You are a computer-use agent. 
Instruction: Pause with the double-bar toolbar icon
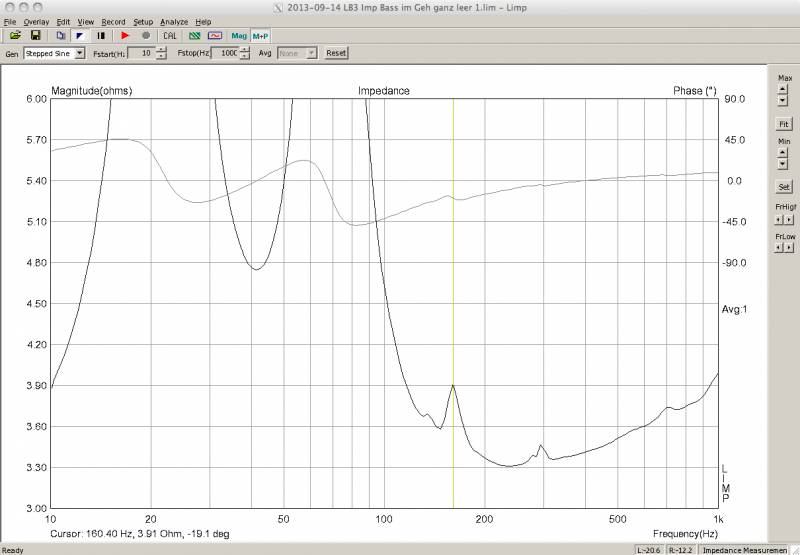101,36
